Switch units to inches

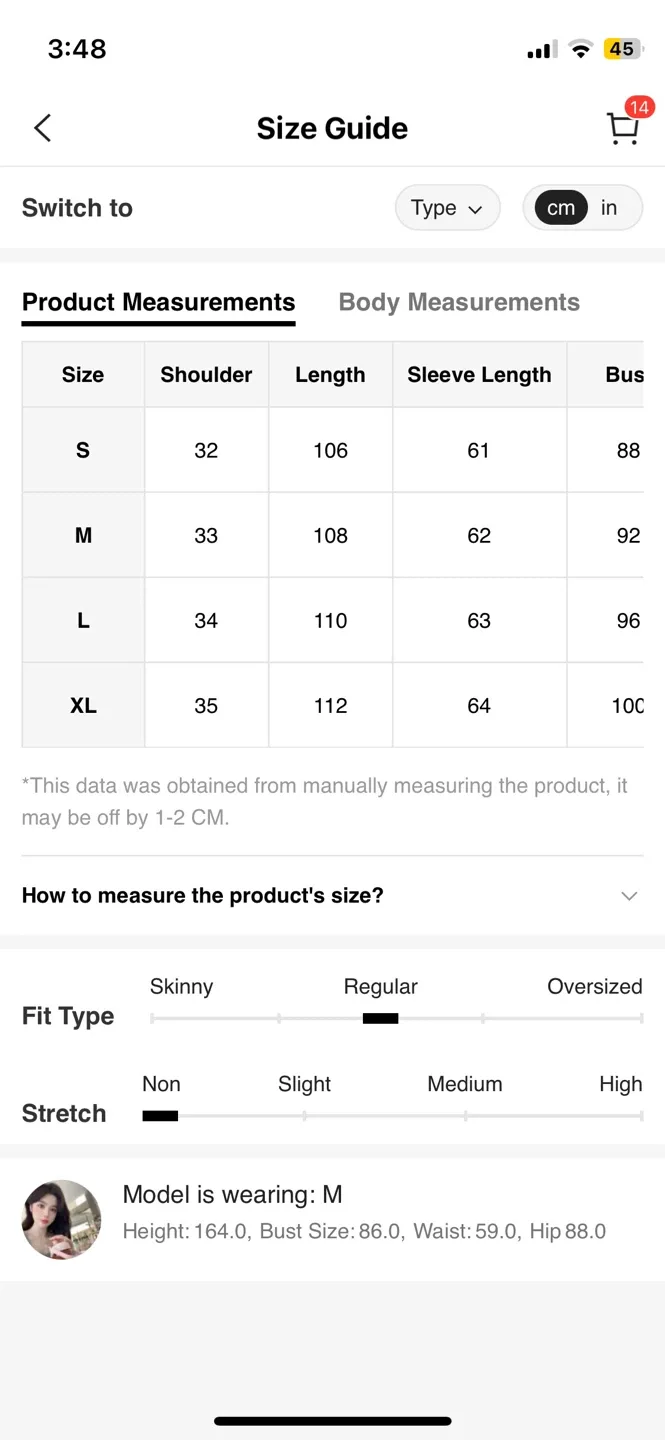coord(609,208)
